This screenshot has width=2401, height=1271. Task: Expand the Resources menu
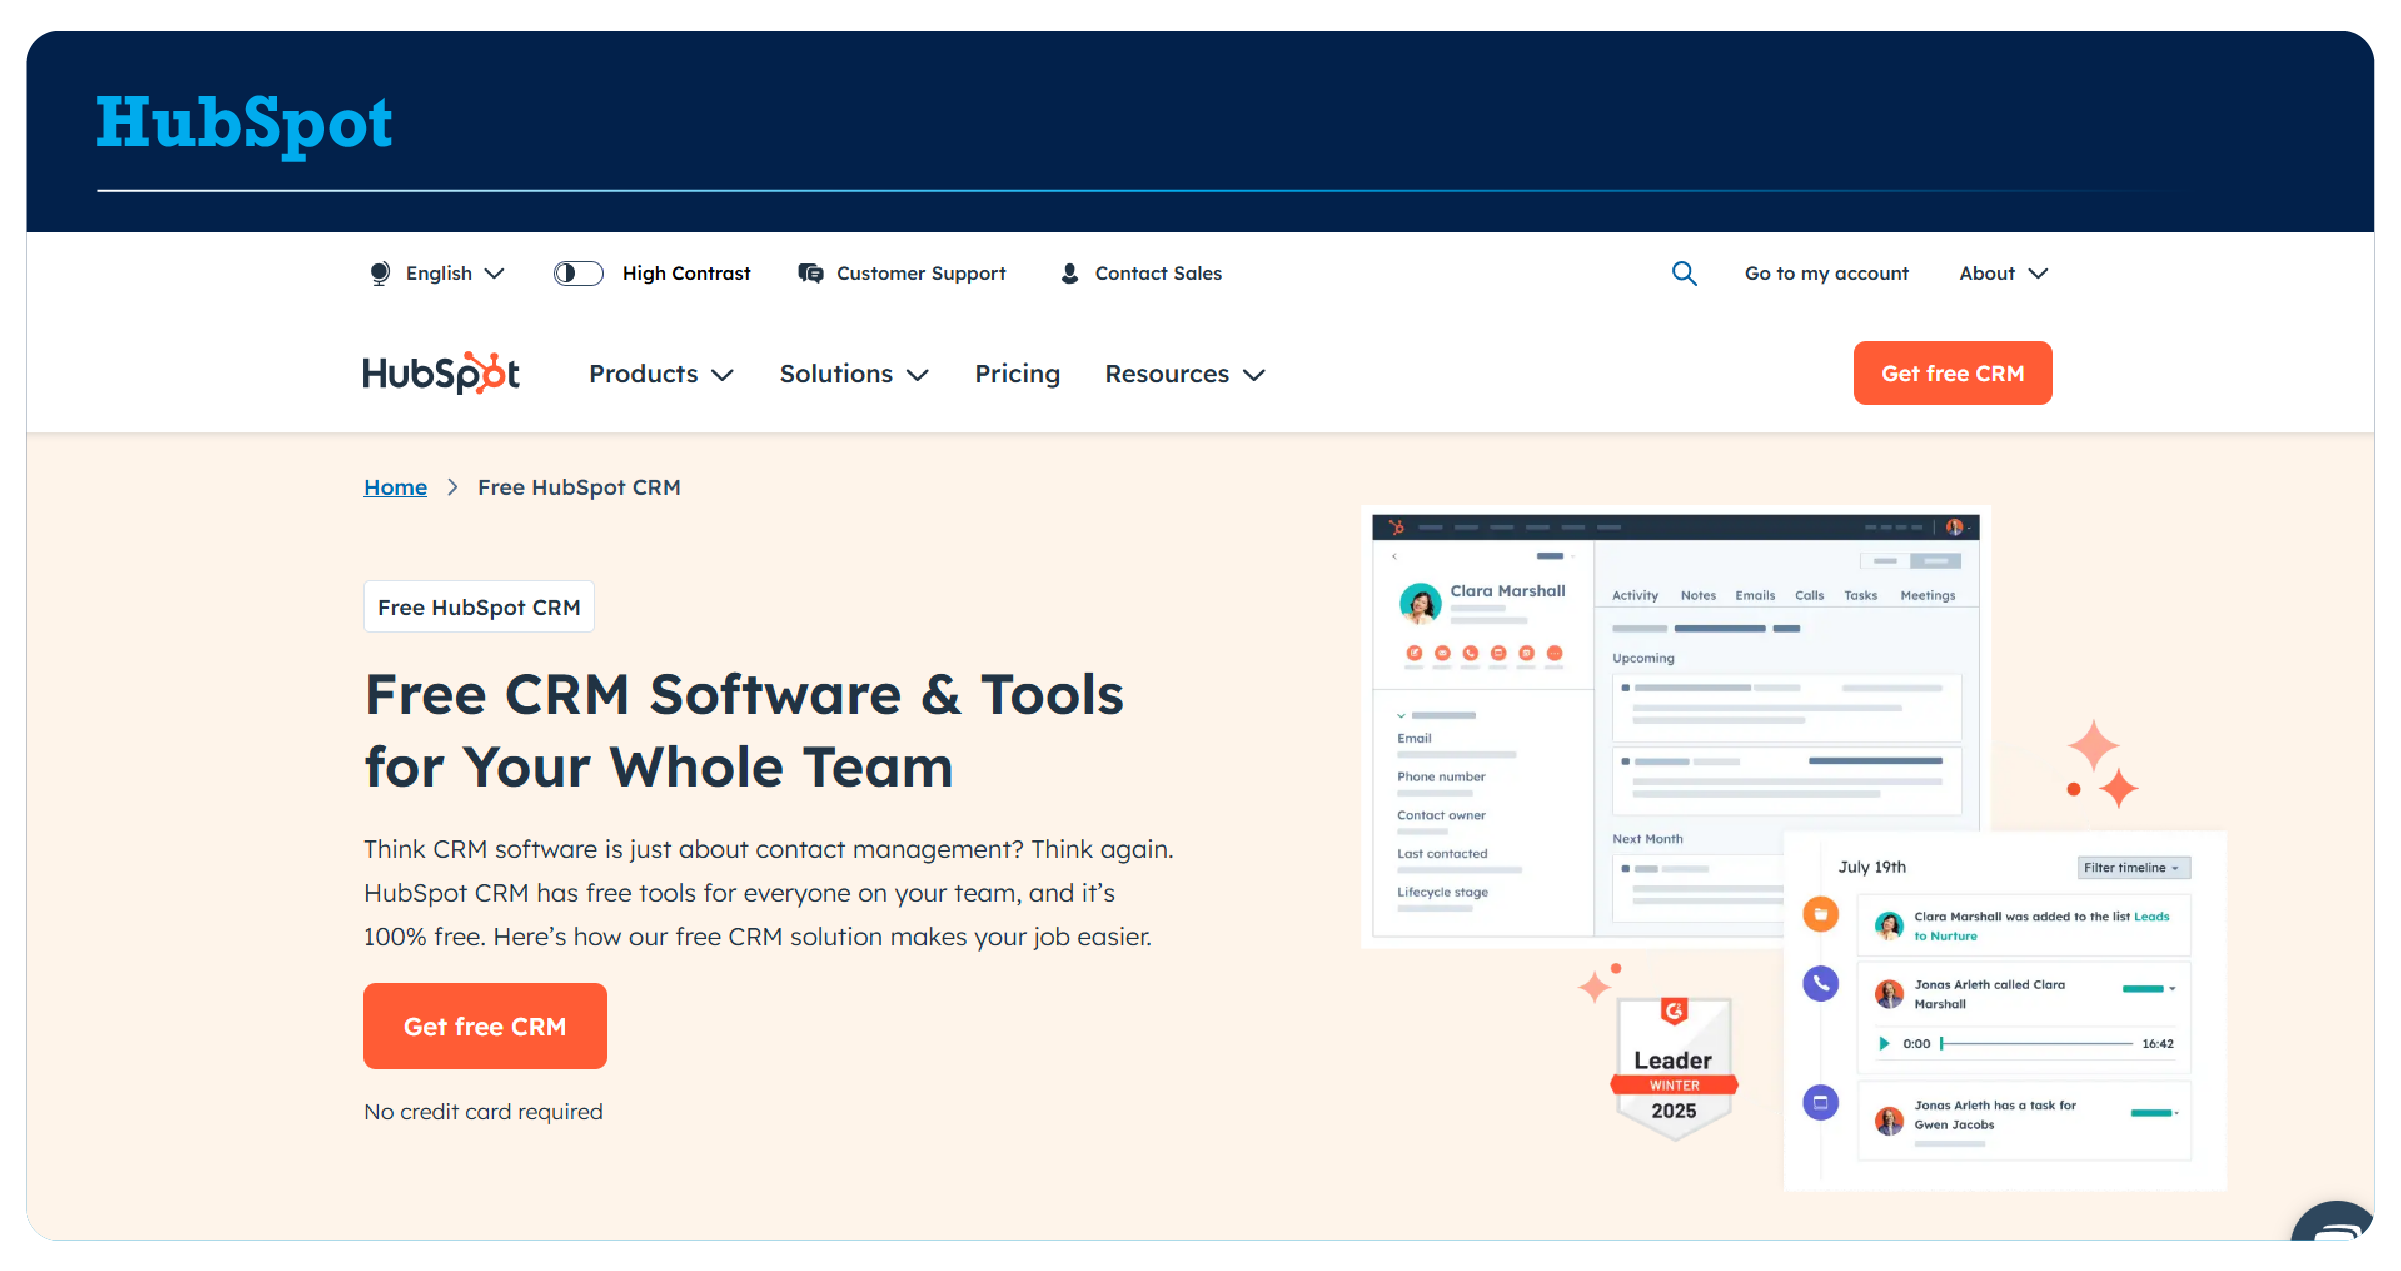1185,373
